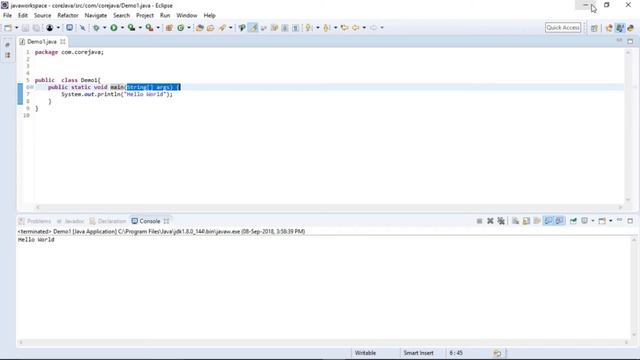Switch to the Java perspective icon
640x360 pixels.
(x=620, y=28)
